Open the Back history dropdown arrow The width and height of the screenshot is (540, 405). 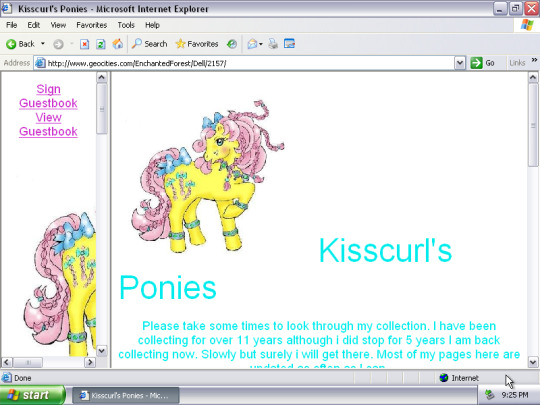[43, 44]
